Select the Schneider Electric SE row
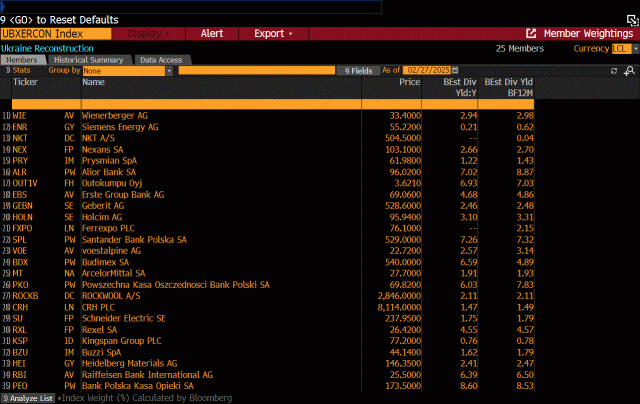This screenshot has width=640, height=404. click(267, 319)
